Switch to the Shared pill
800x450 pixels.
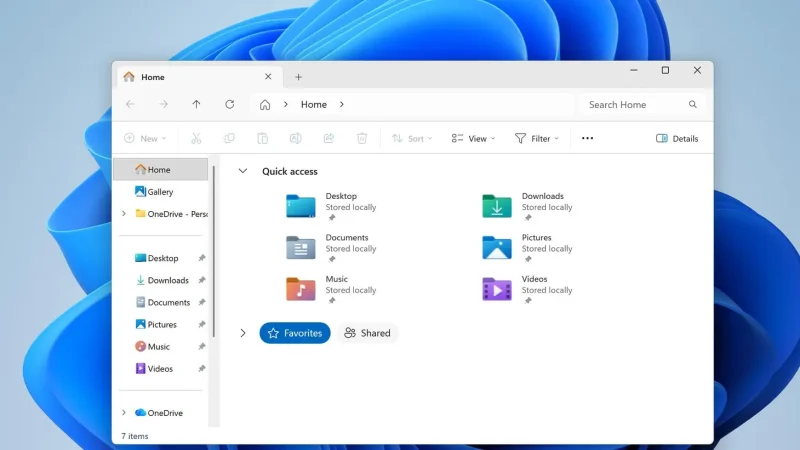point(367,333)
